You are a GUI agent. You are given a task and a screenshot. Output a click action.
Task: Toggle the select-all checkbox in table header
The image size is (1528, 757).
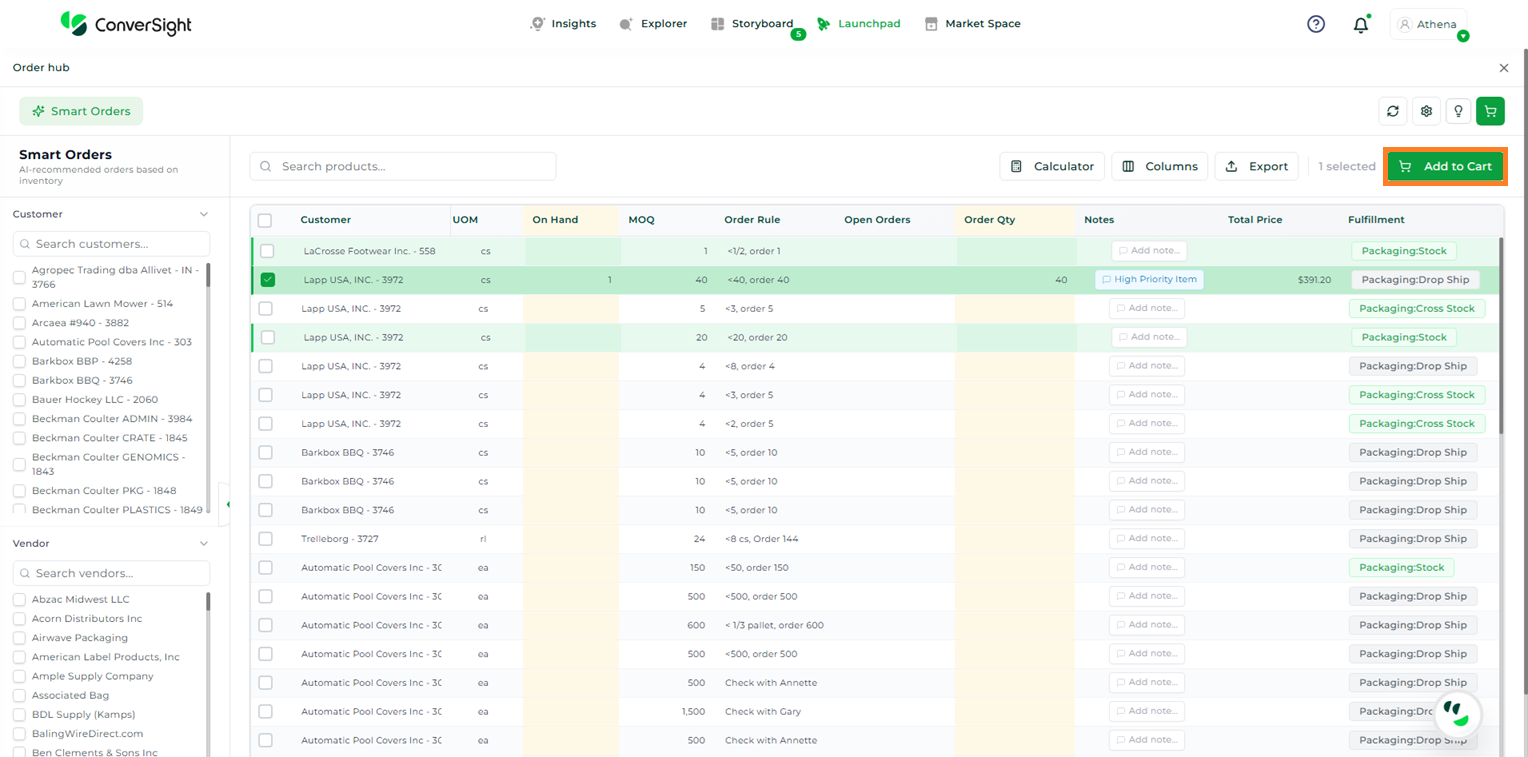click(x=265, y=220)
